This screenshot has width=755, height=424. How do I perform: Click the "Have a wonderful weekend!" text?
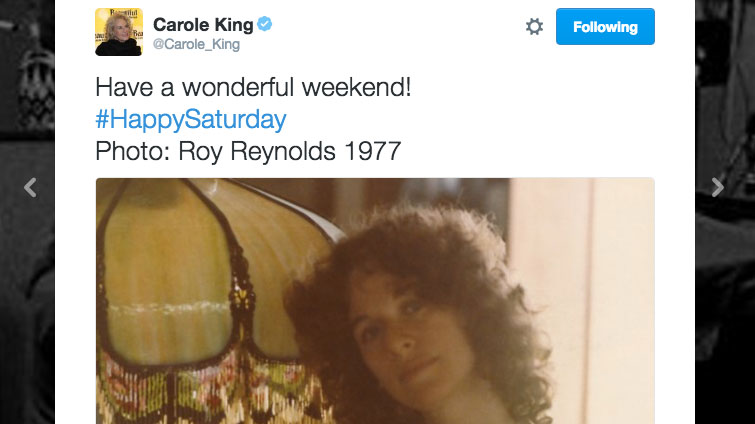click(253, 88)
